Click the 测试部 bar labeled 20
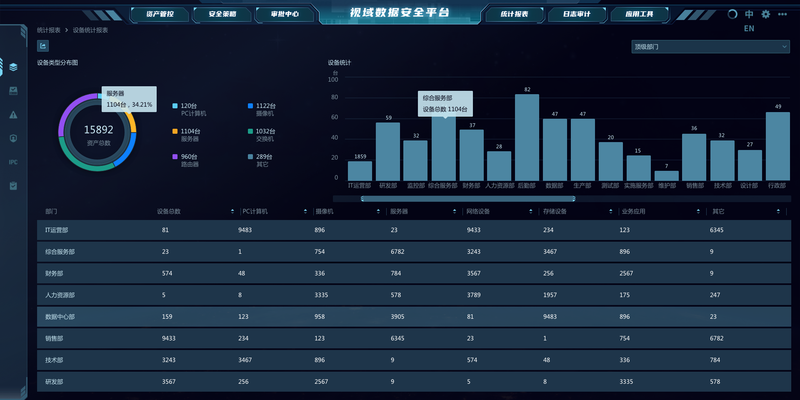This screenshot has width=800, height=400. coord(611,161)
